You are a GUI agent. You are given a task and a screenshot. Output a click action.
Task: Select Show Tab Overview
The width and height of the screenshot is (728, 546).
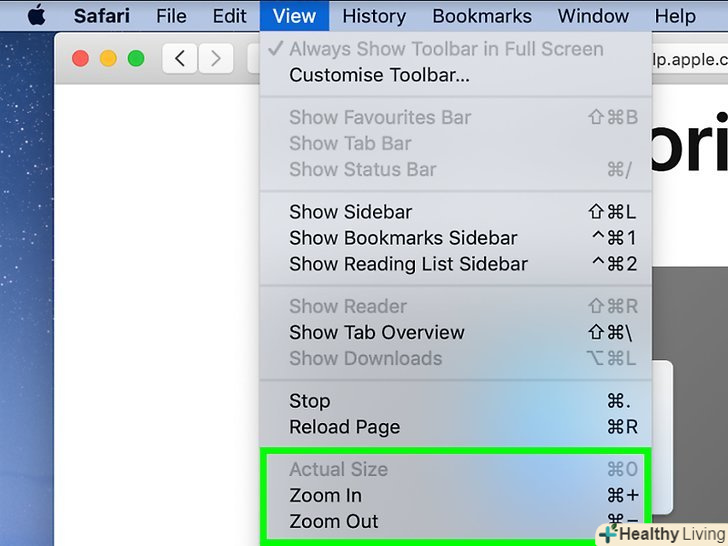376,332
